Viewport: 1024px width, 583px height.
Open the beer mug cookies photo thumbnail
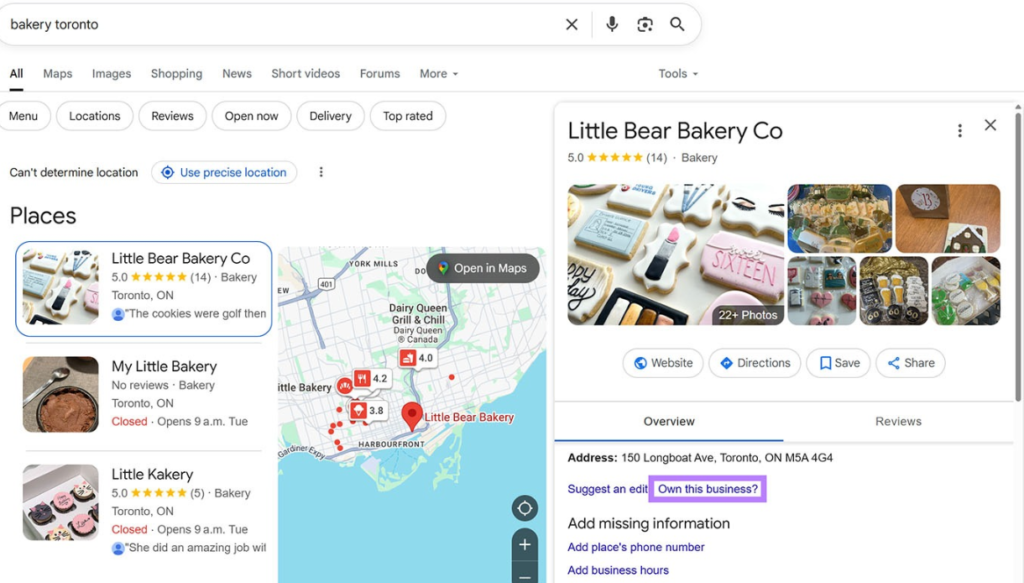point(893,291)
